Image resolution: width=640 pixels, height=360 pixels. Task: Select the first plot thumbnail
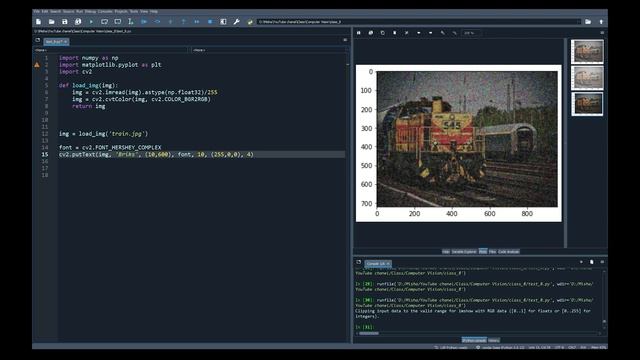pyautogui.click(x=587, y=51)
